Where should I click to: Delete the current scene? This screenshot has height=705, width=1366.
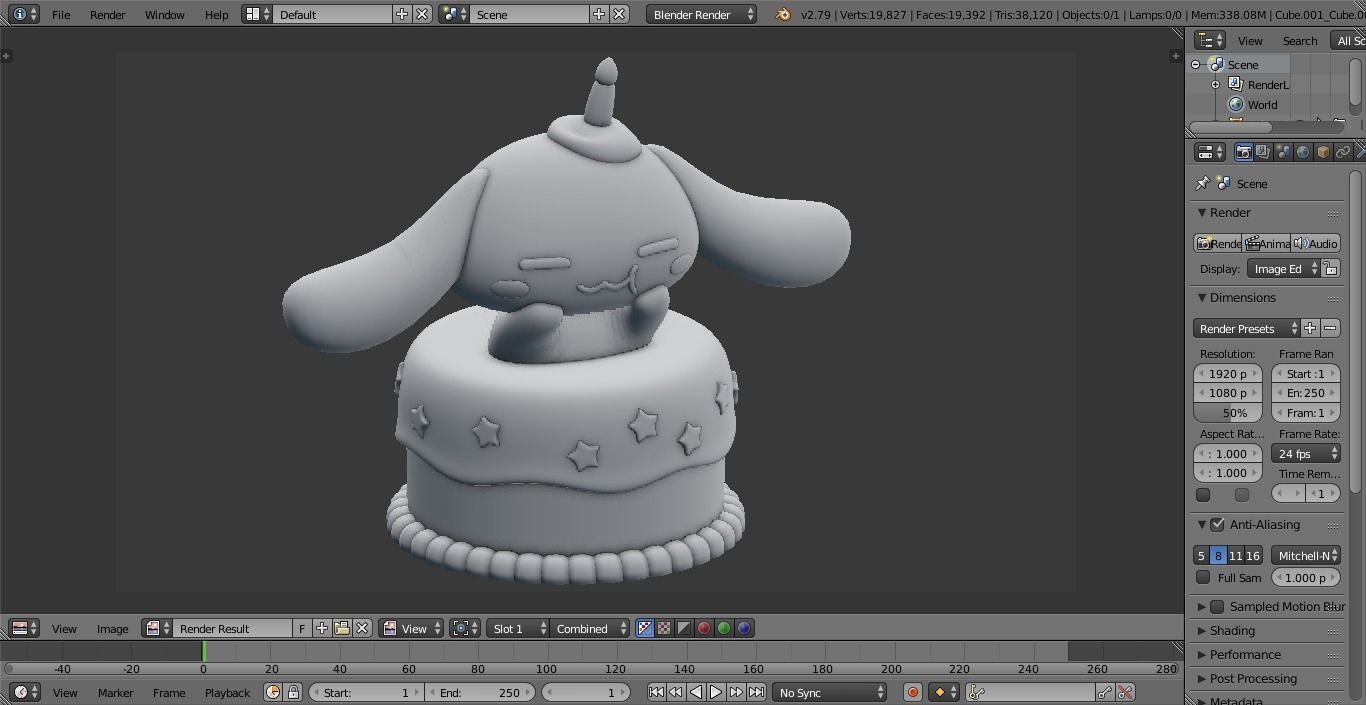(x=619, y=14)
